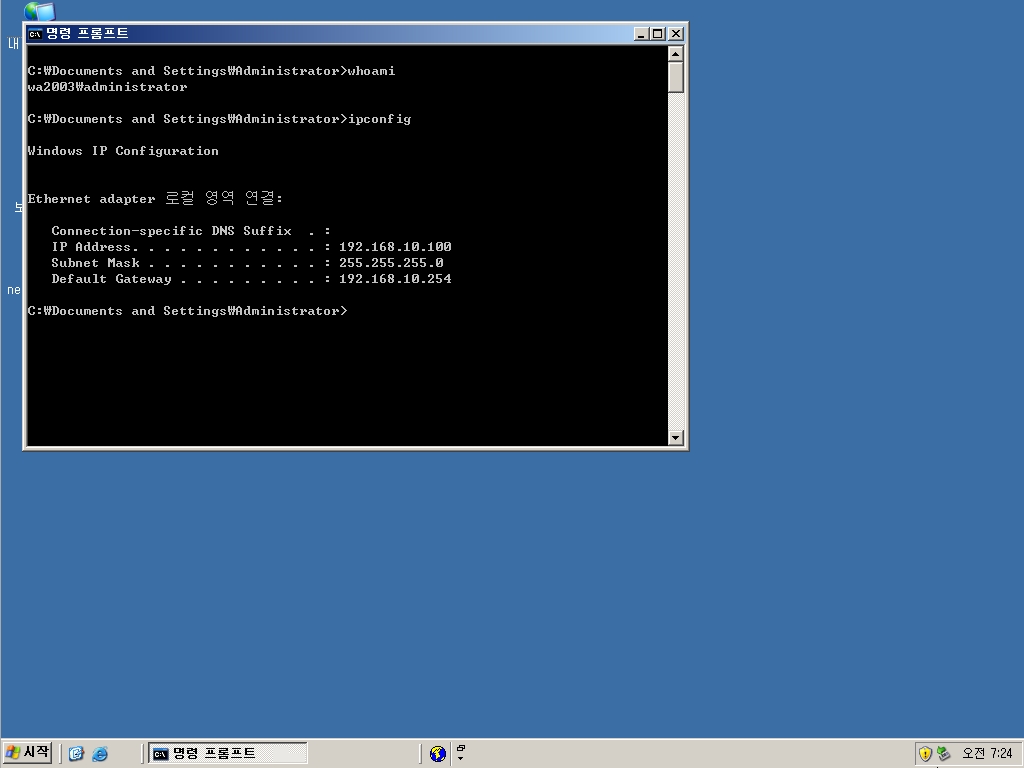Image resolution: width=1024 pixels, height=768 pixels.
Task: Click the Windows IP Configuration line
Action: click(x=123, y=151)
